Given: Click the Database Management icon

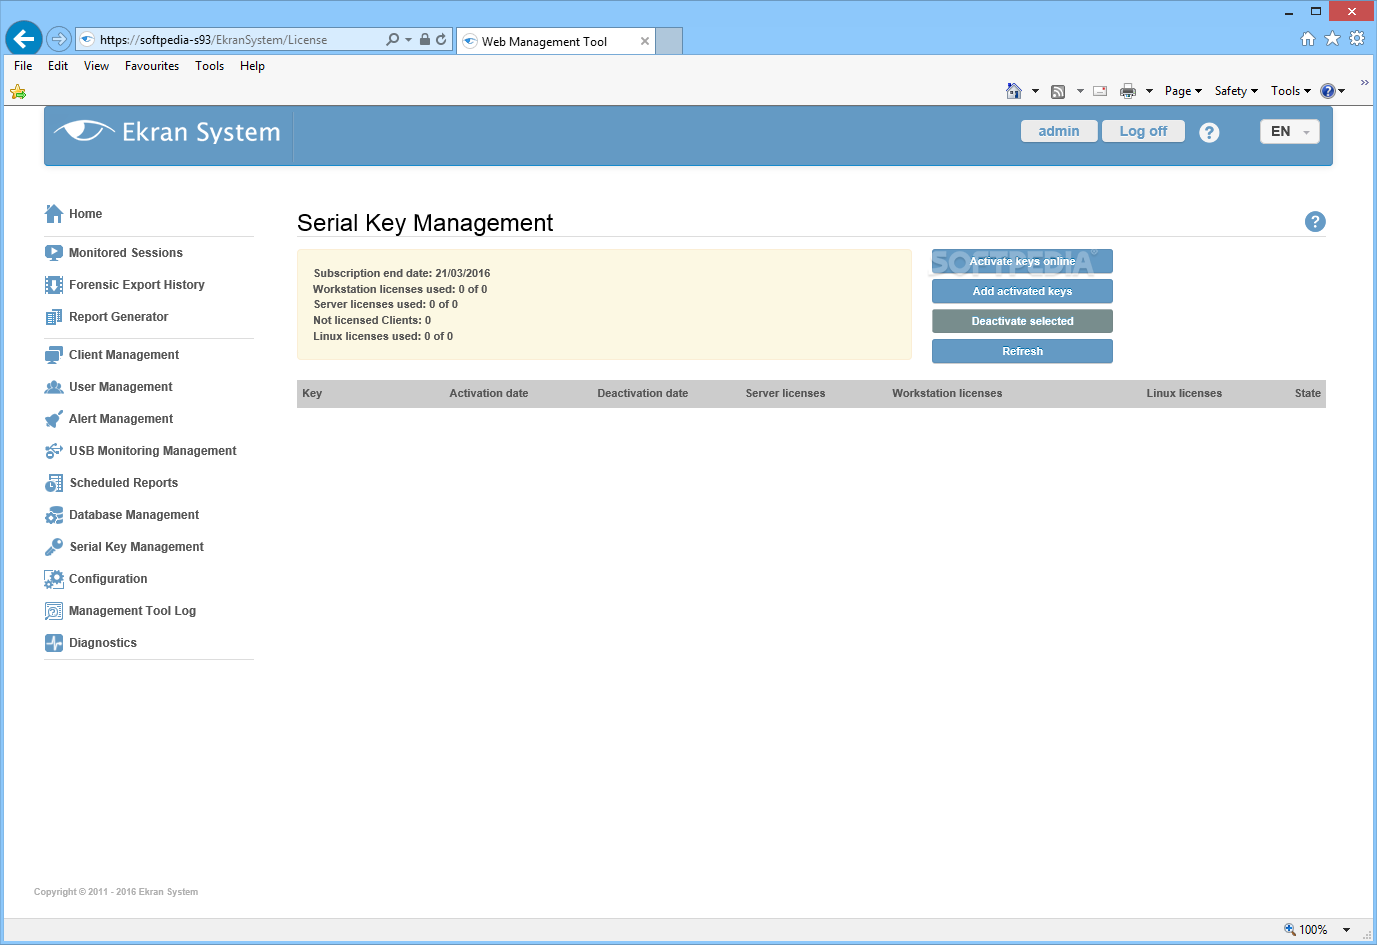Looking at the screenshot, I should point(54,515).
